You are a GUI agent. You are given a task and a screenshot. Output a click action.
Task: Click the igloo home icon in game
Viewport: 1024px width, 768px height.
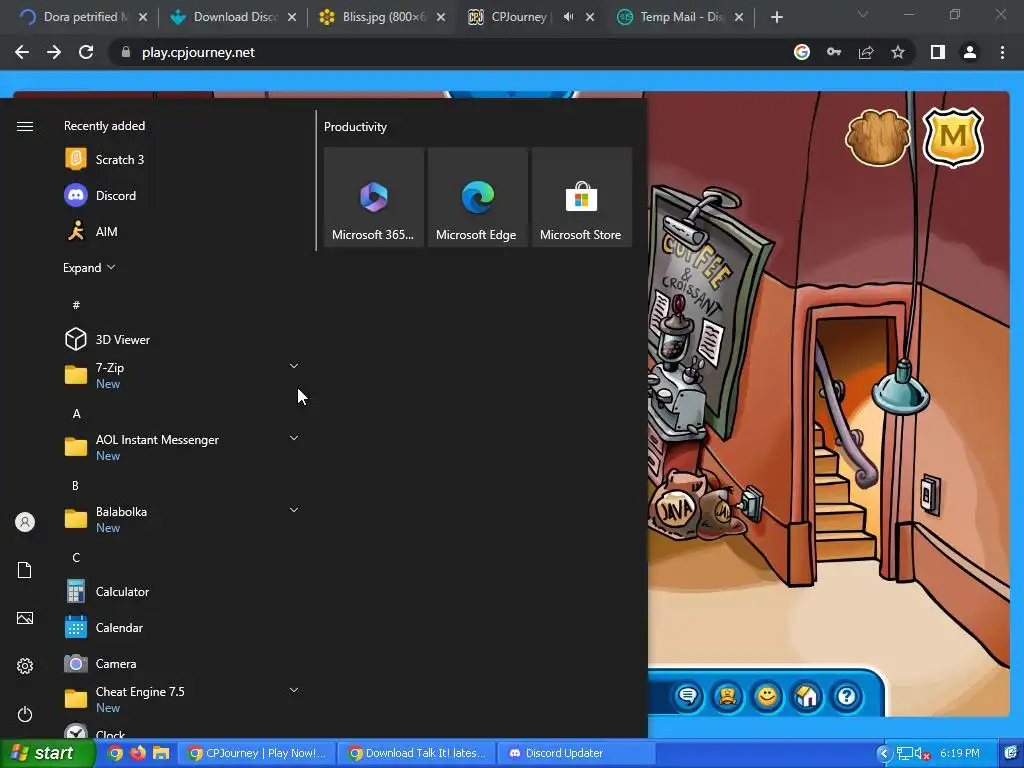(x=807, y=696)
